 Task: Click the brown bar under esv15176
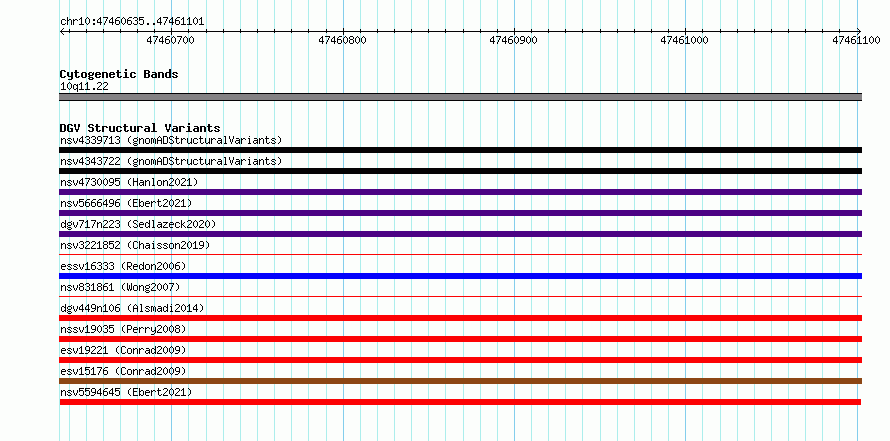pyautogui.click(x=460, y=381)
